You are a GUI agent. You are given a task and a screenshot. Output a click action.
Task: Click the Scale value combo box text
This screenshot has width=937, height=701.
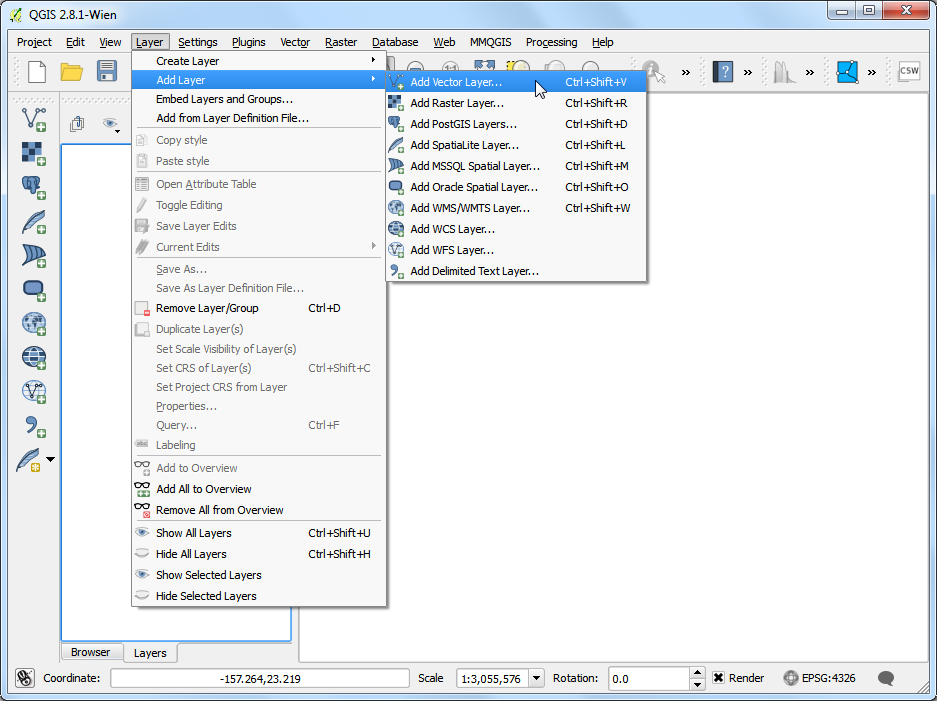click(493, 678)
